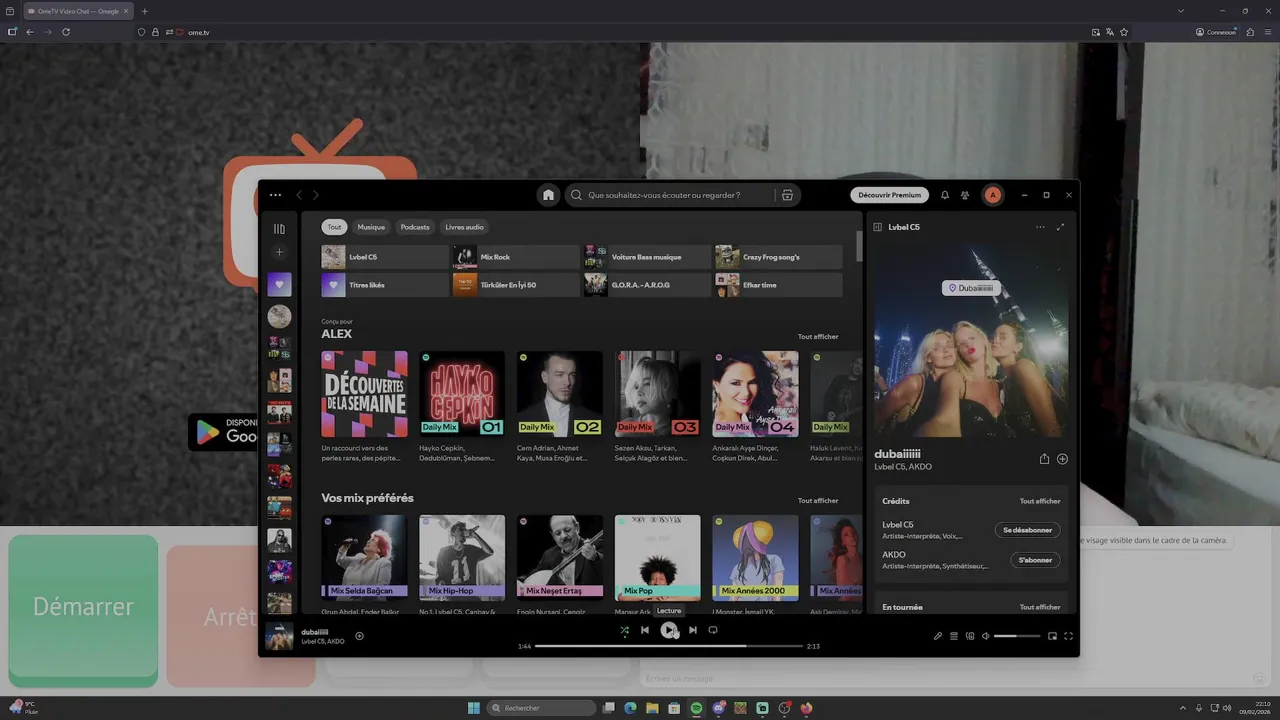Screen dimensions: 1280x720
Task: Open Spotify notifications bell
Action: (945, 195)
